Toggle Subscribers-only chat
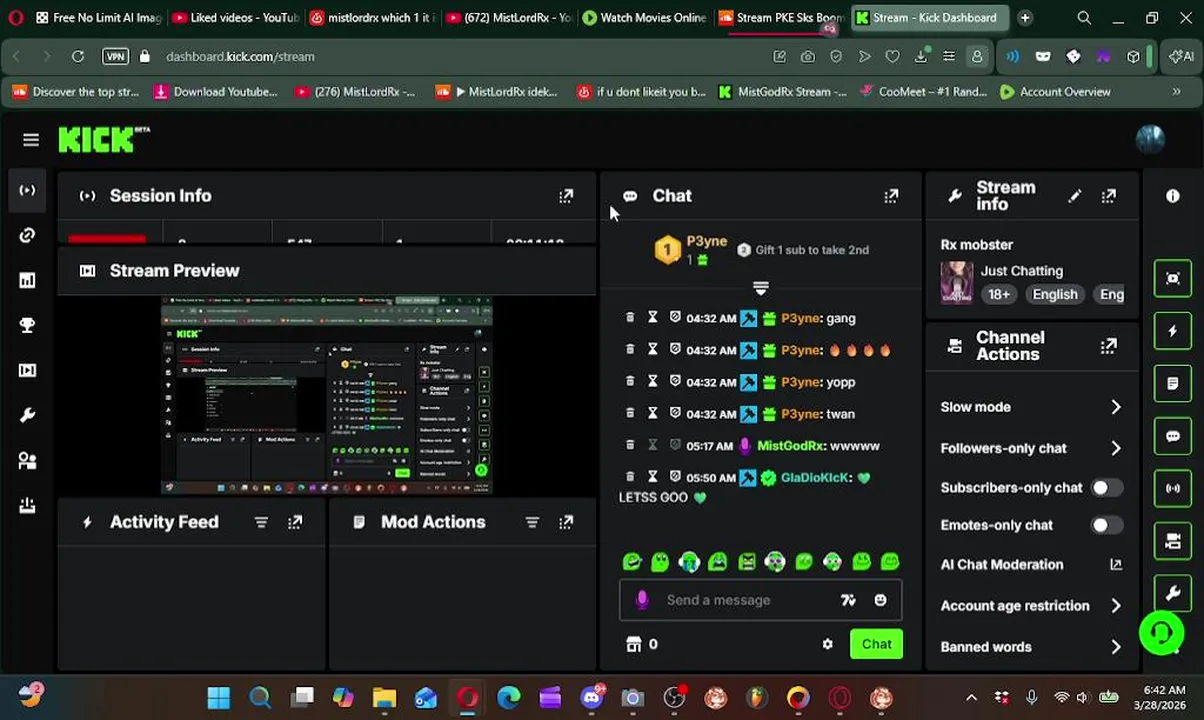This screenshot has width=1204, height=720. click(1106, 488)
